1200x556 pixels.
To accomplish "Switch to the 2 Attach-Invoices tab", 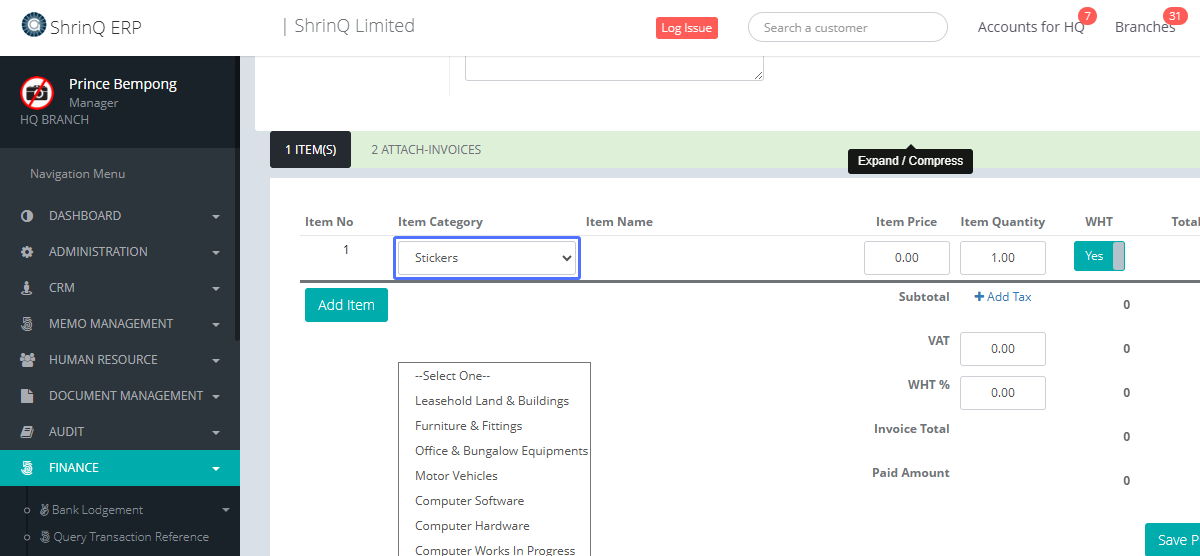I will (x=425, y=150).
